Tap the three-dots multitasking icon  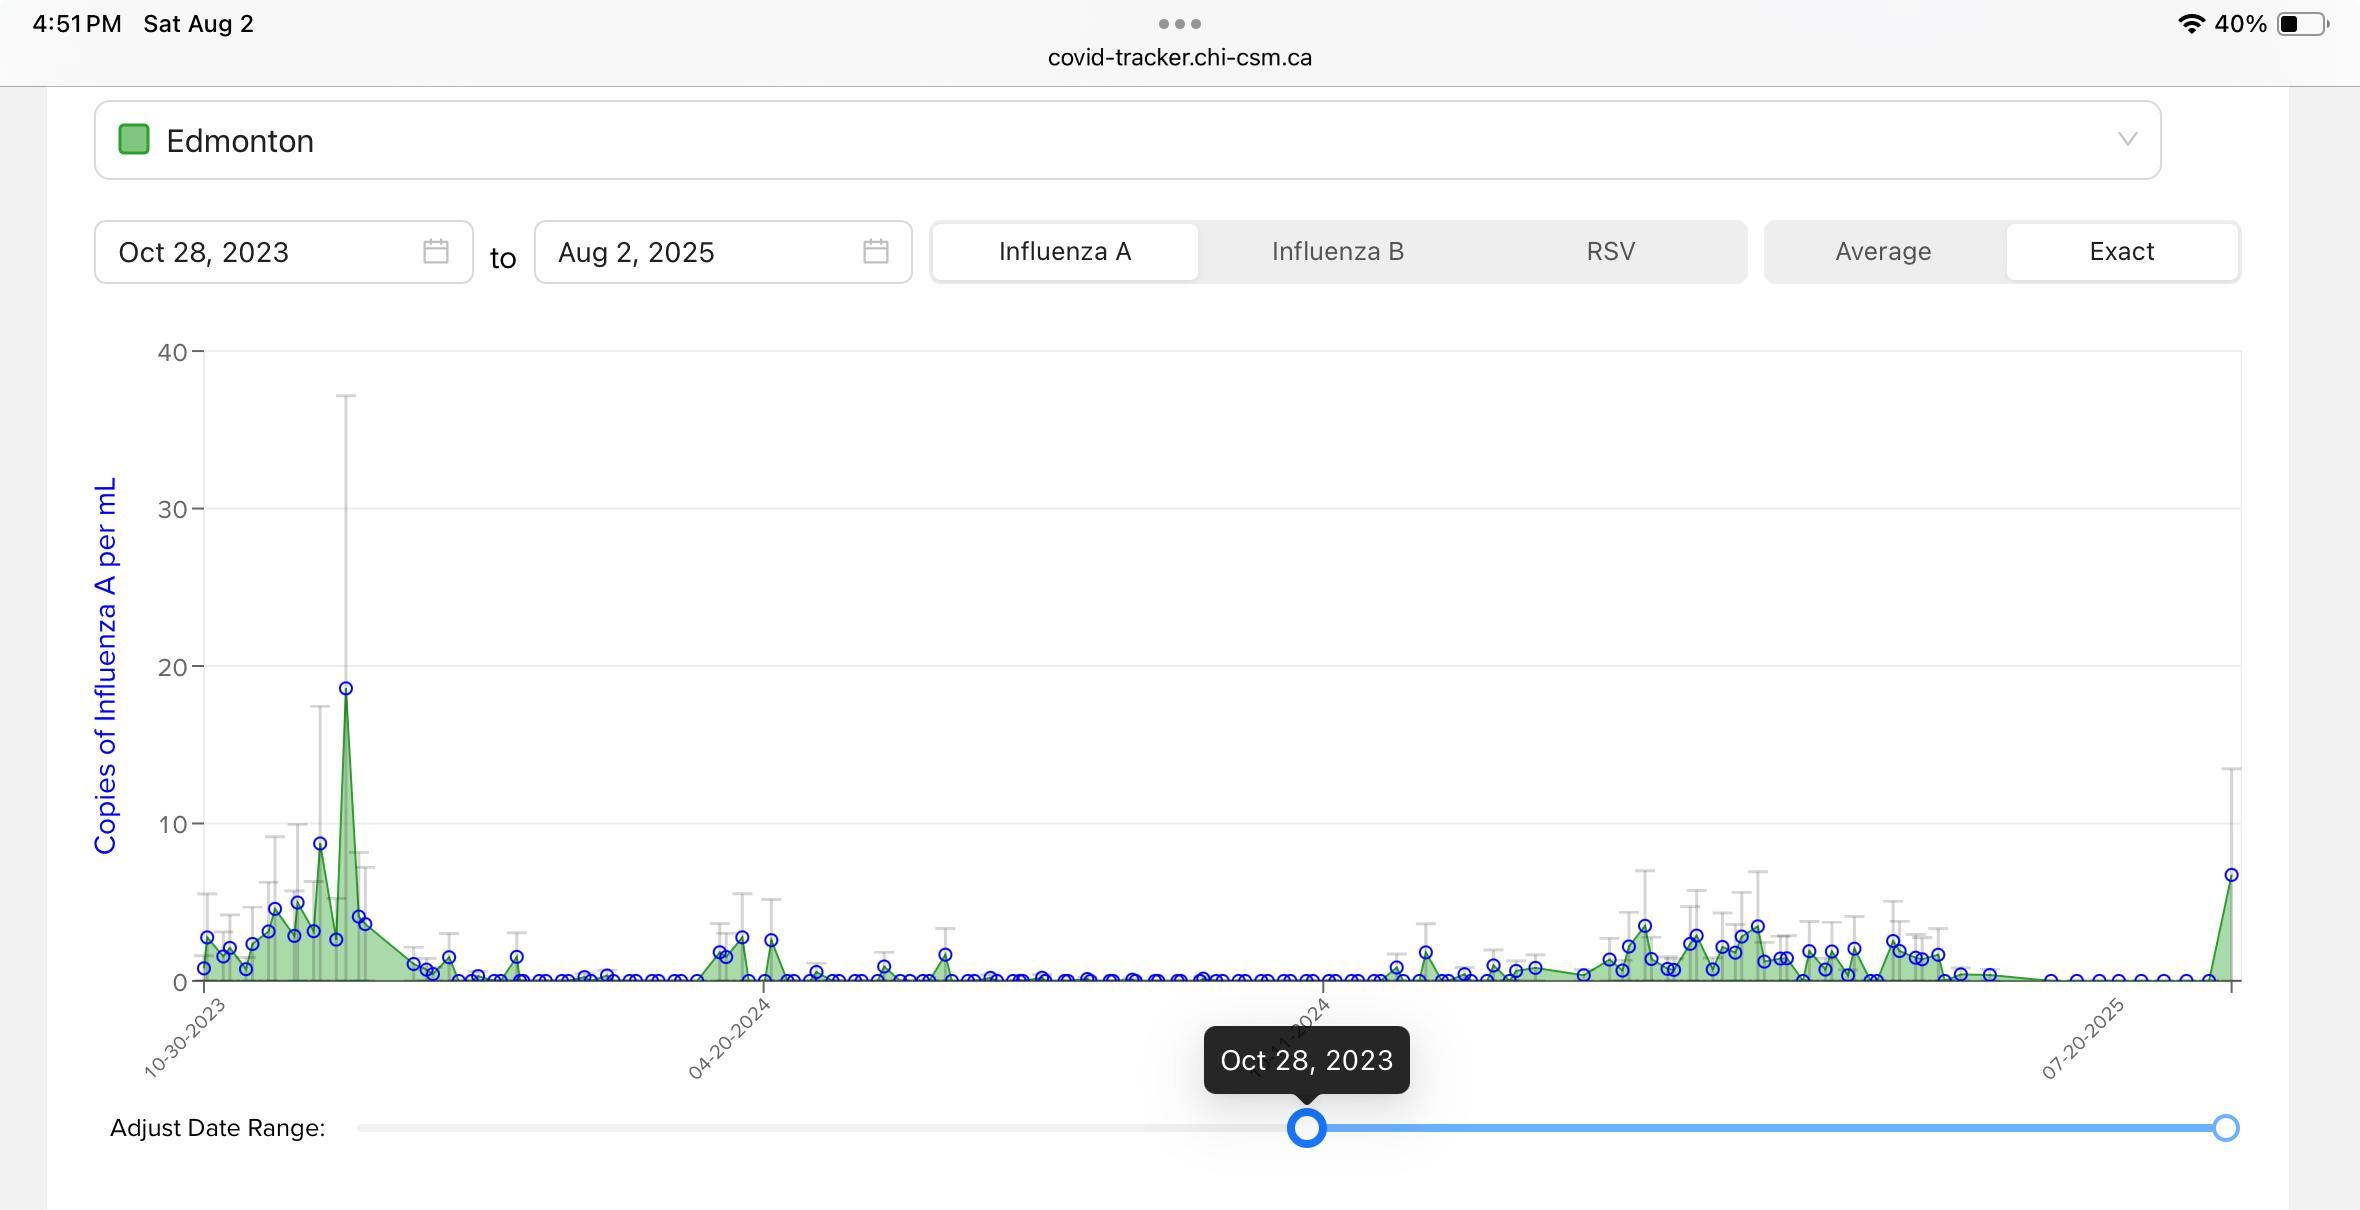1180,23
